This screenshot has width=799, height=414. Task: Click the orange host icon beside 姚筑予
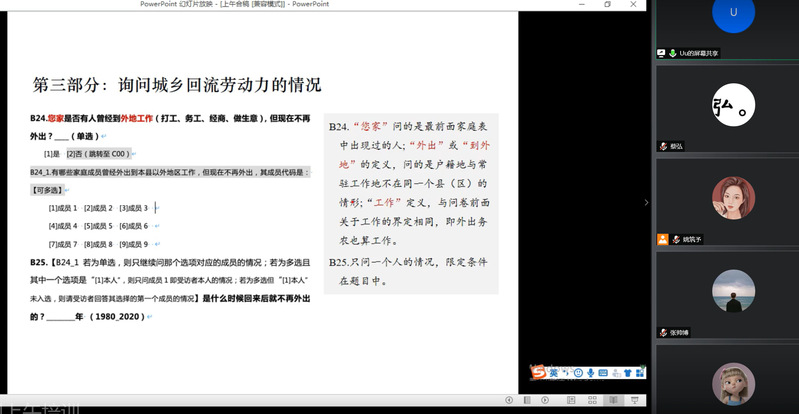click(662, 239)
